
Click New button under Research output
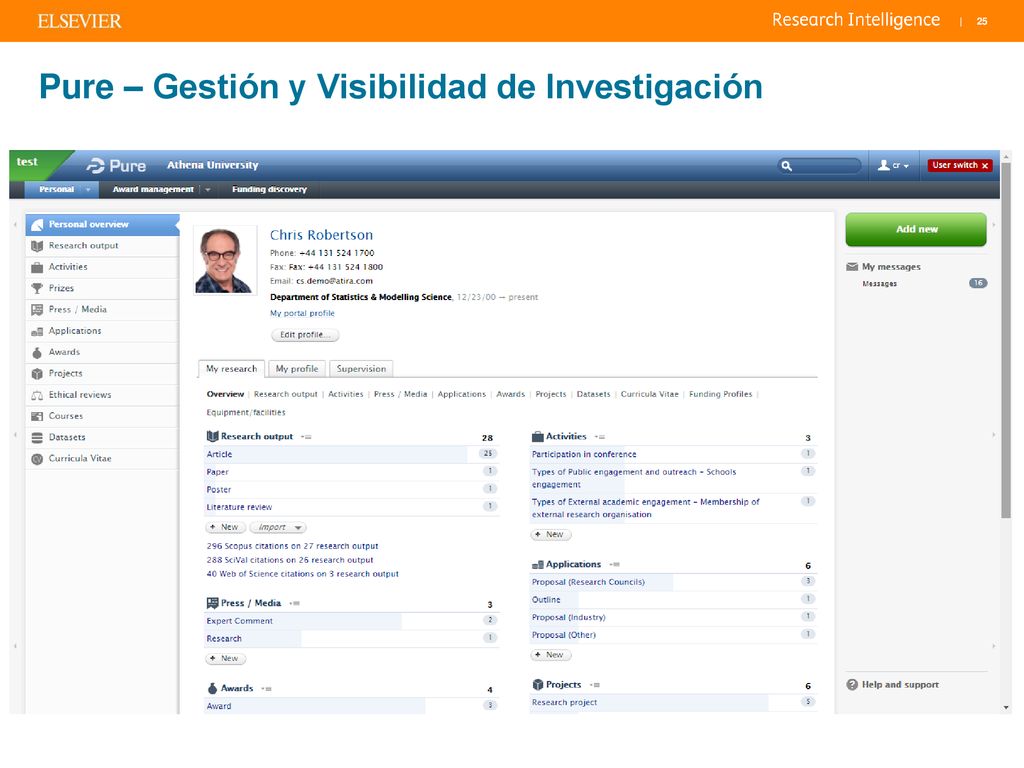pos(225,528)
